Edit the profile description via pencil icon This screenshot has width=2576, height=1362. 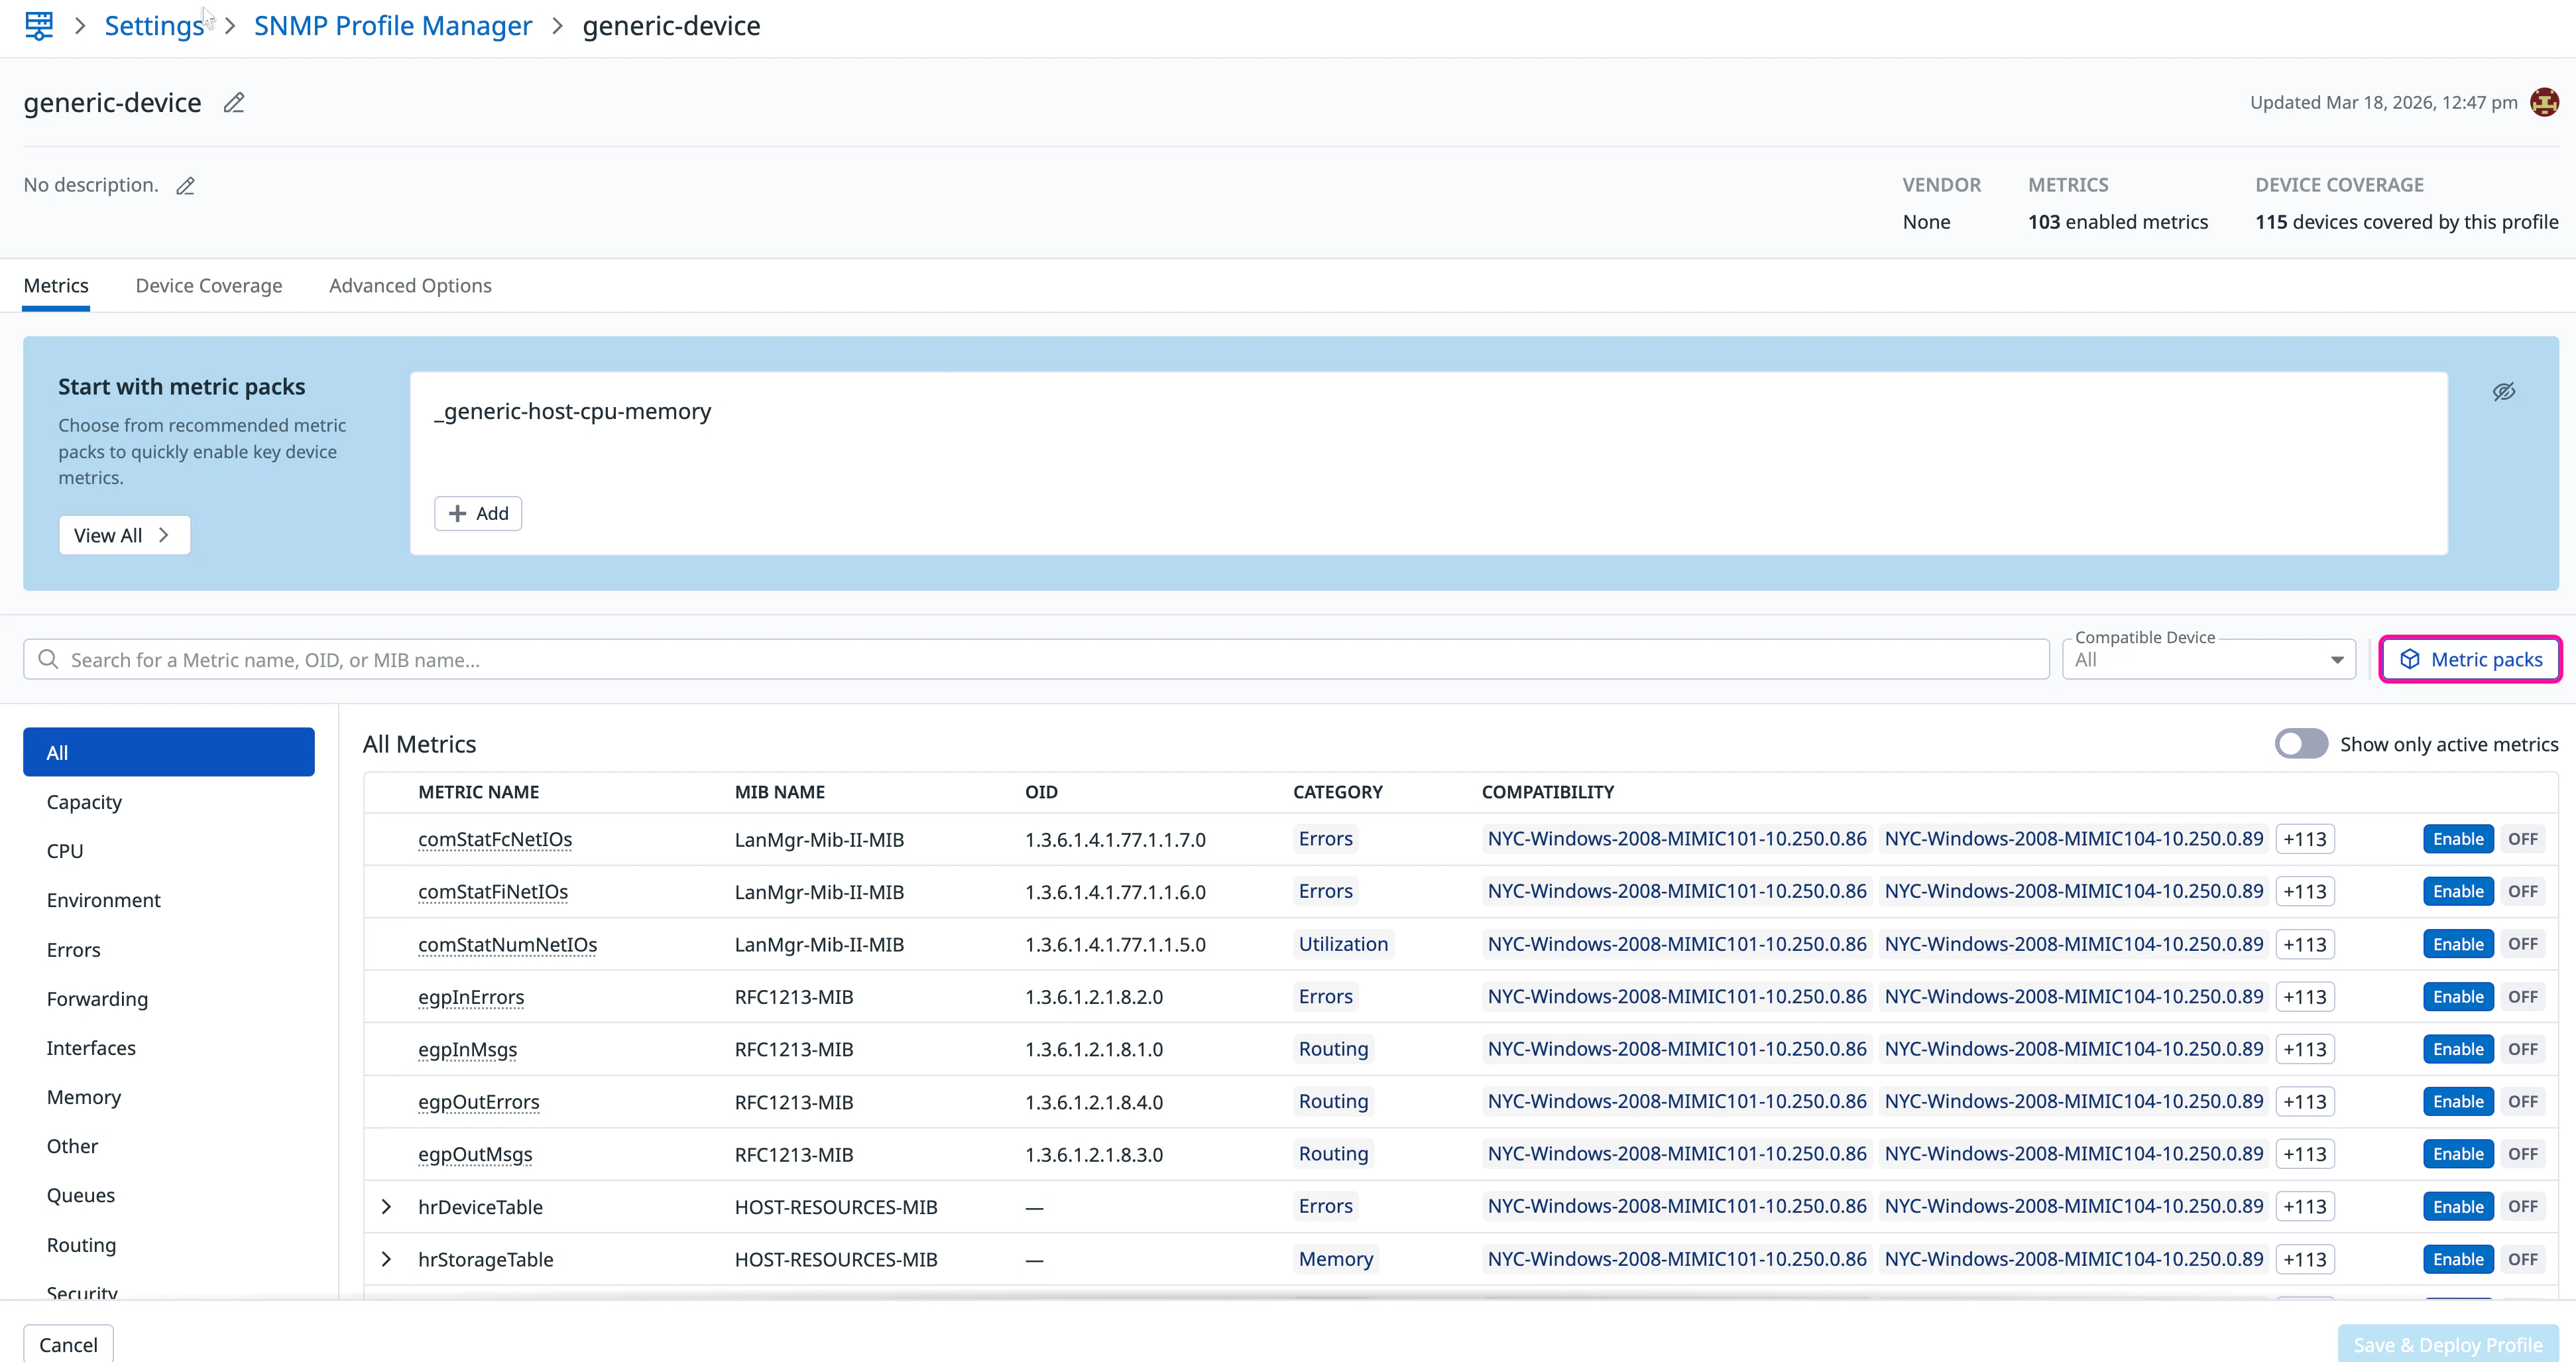185,186
